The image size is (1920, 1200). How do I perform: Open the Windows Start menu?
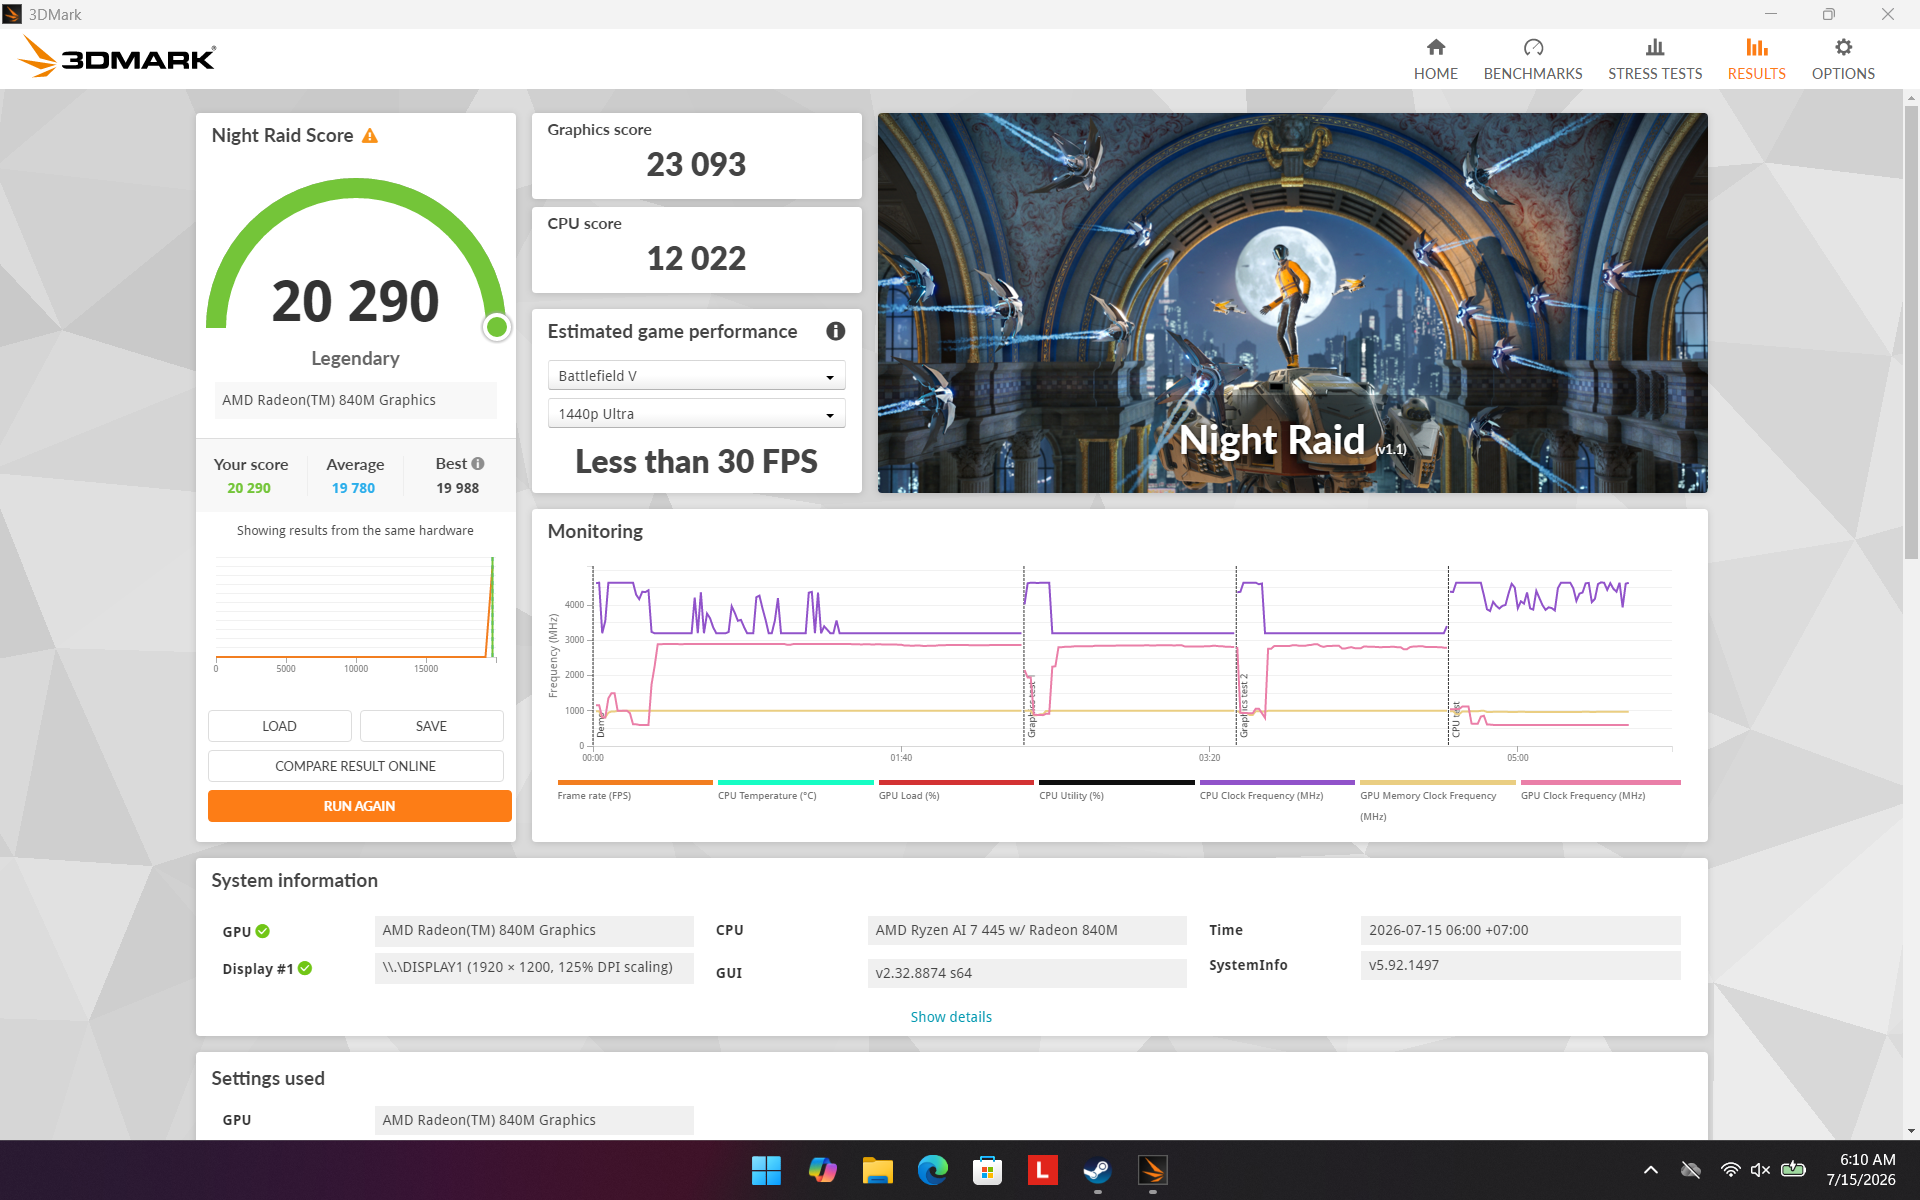pyautogui.click(x=766, y=1170)
